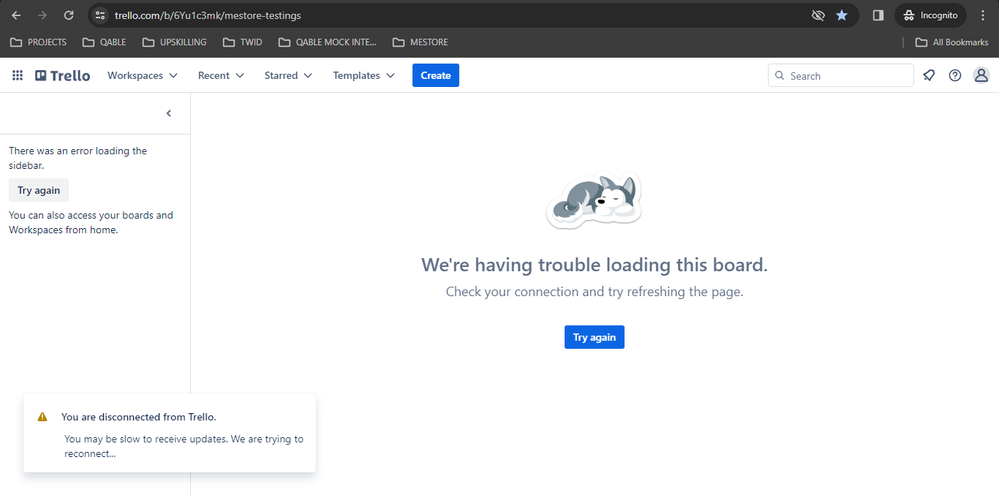Image resolution: width=999 pixels, height=495 pixels.
Task: Click the trello.com address bar URL
Action: click(x=208, y=15)
